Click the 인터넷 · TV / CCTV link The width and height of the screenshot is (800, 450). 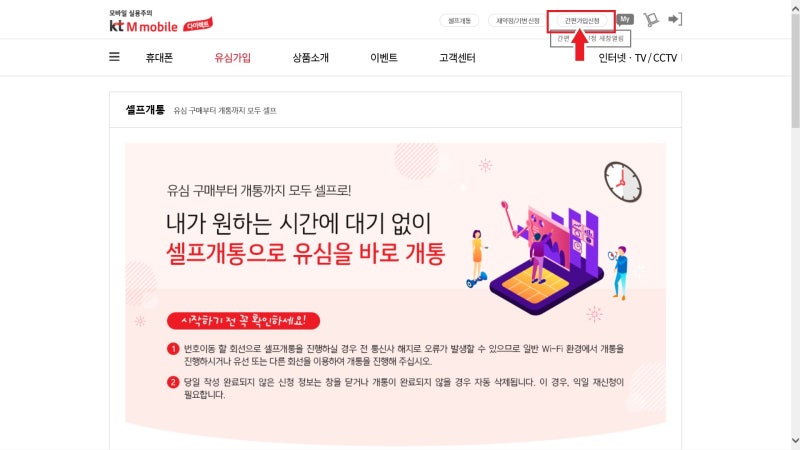pos(638,58)
